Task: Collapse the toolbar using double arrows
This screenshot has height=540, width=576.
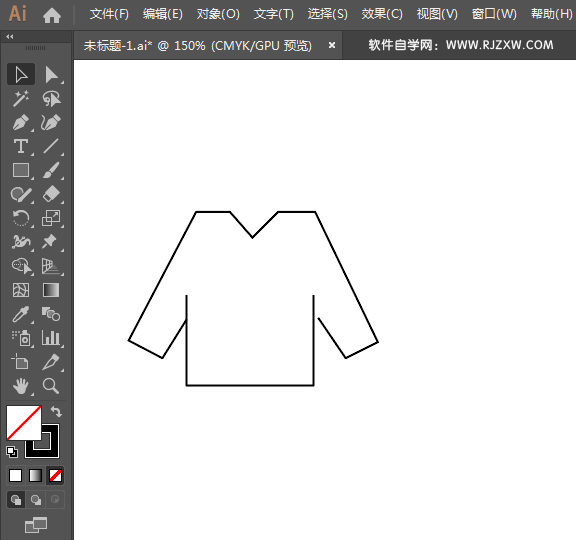Action: click(x=10, y=37)
